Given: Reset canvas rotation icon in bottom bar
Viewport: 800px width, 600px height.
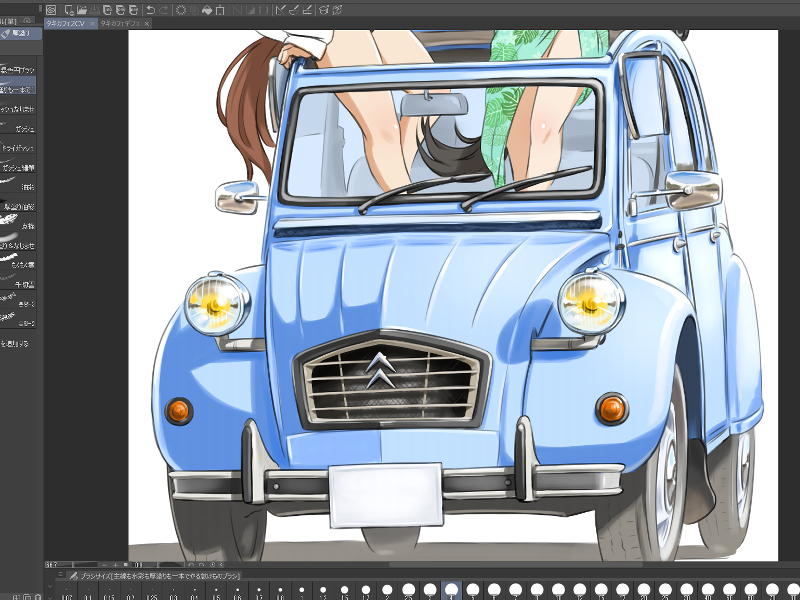Looking at the screenshot, I should (x=213, y=565).
